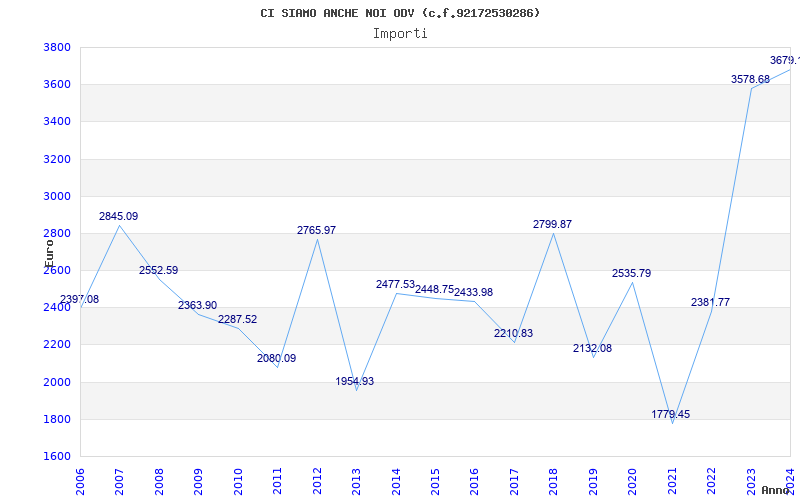Image resolution: width=800 pixels, height=500 pixels.
Task: Click the data label 2799.87
Action: pyautogui.click(x=553, y=224)
